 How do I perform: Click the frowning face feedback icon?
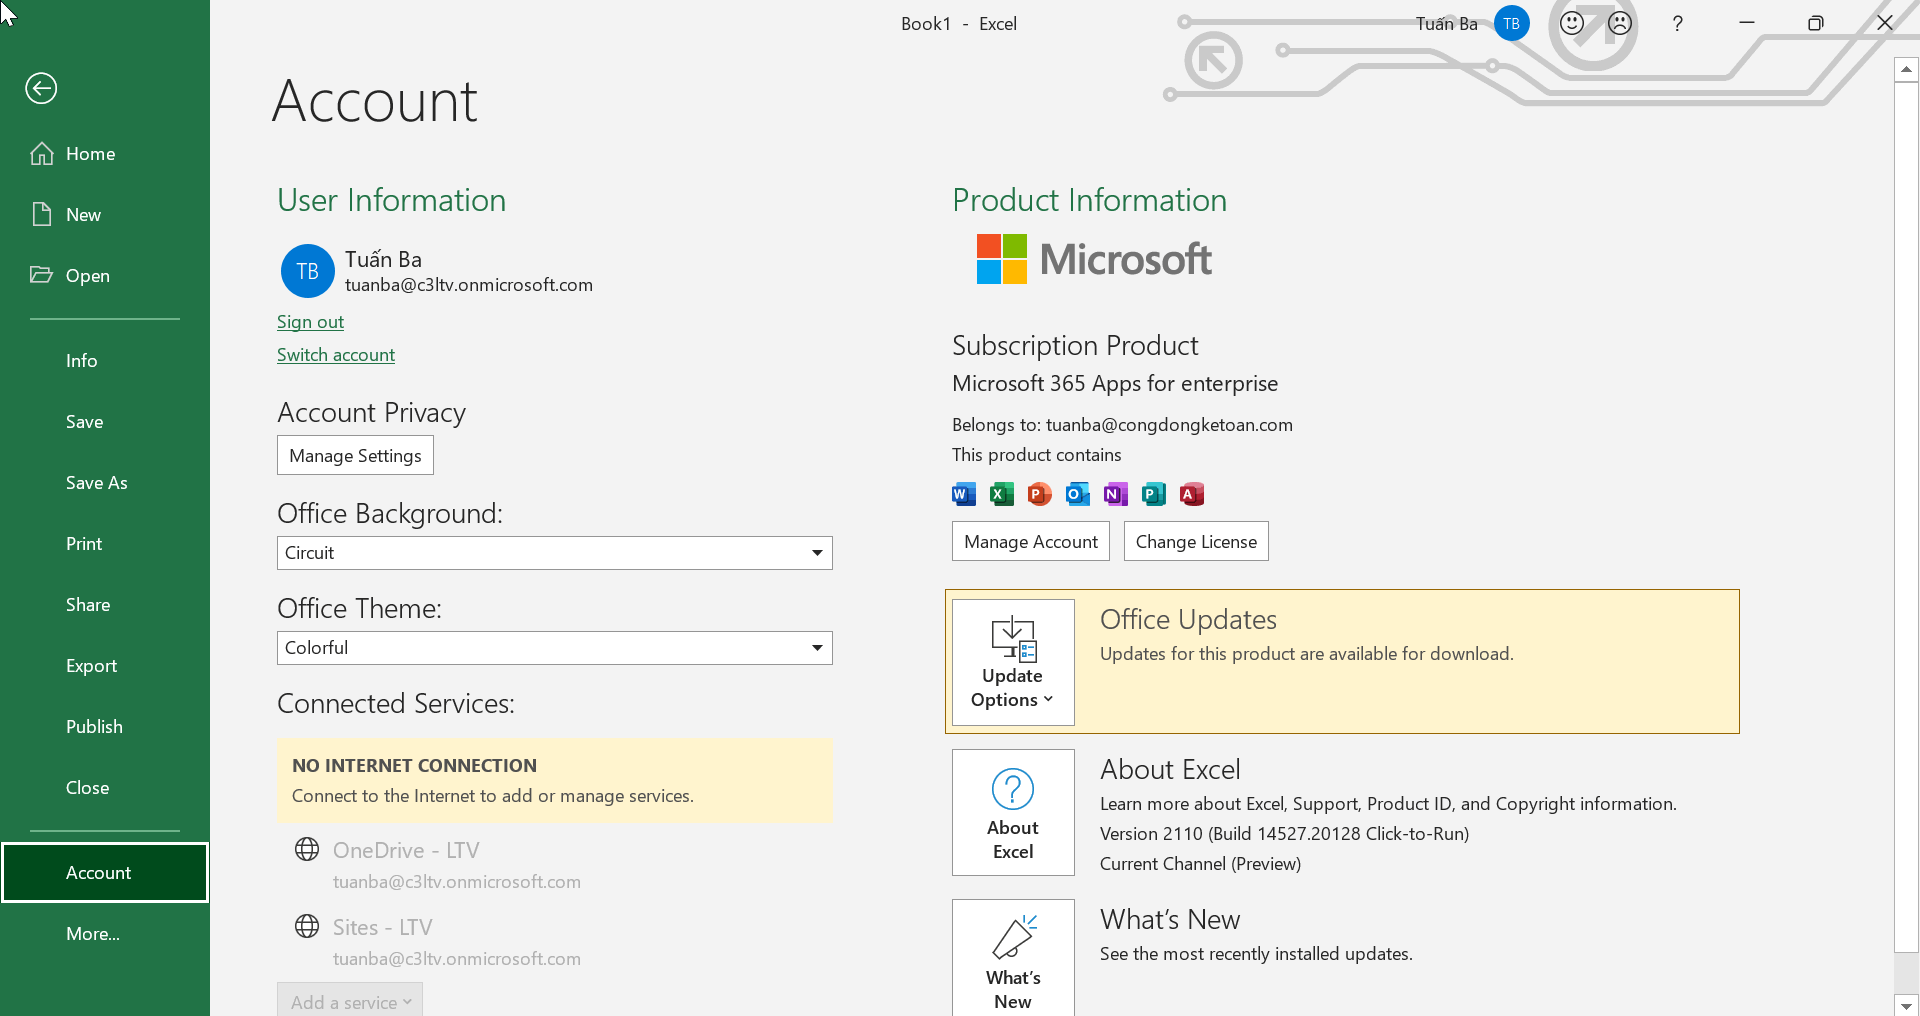click(1620, 23)
